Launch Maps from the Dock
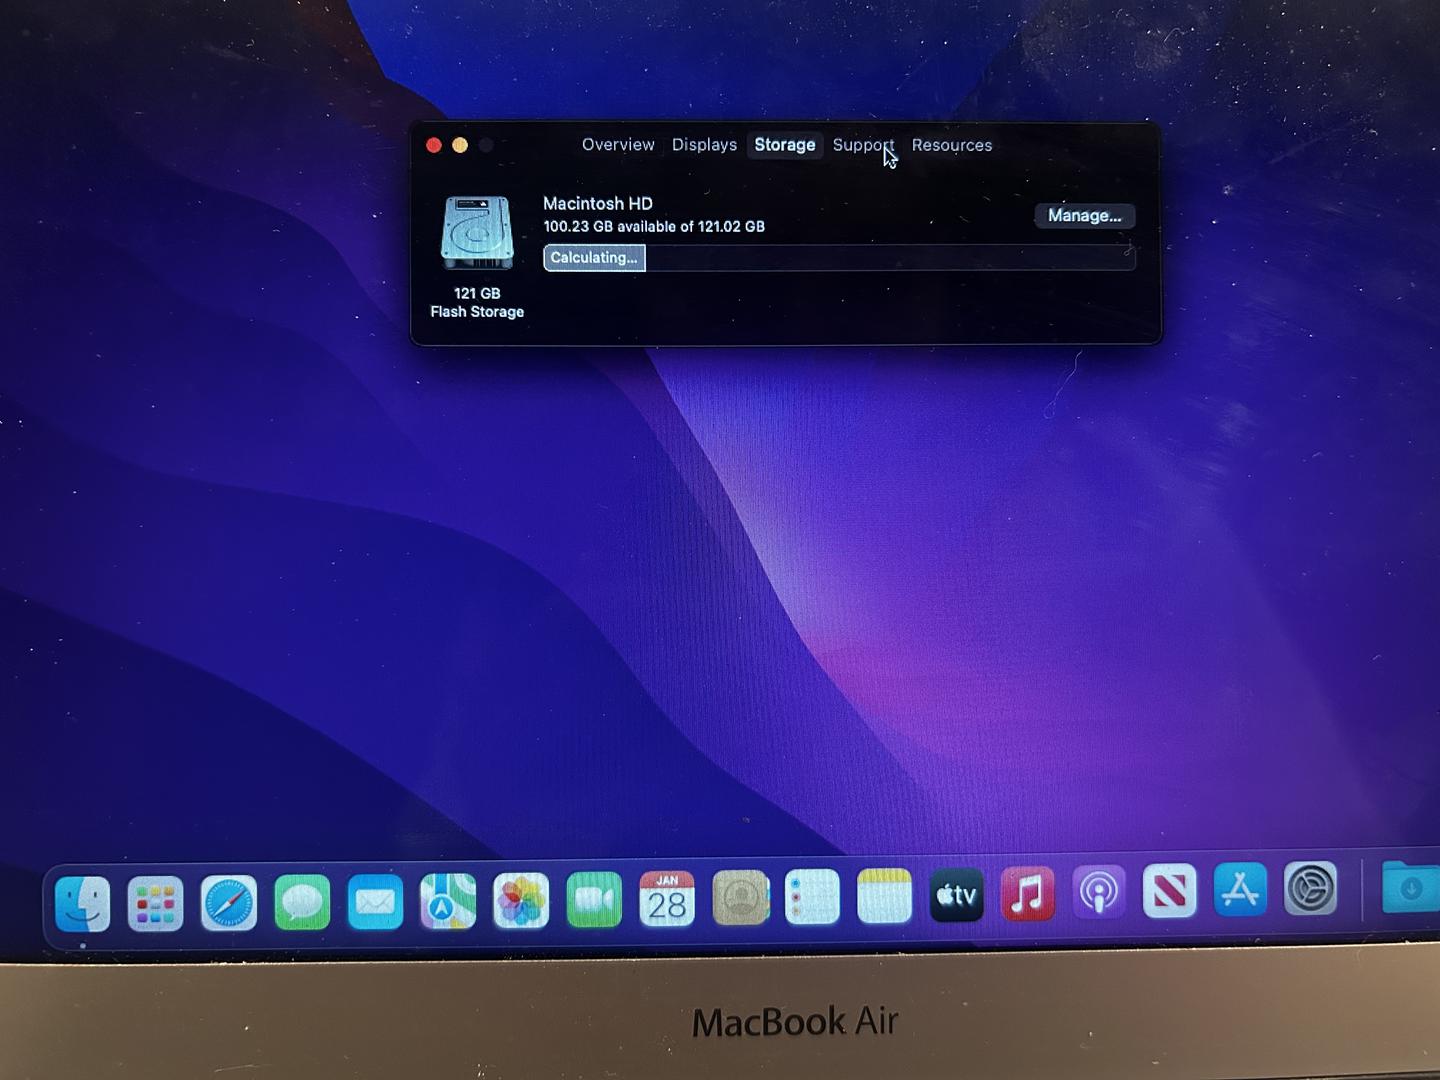The width and height of the screenshot is (1440, 1080). 448,901
